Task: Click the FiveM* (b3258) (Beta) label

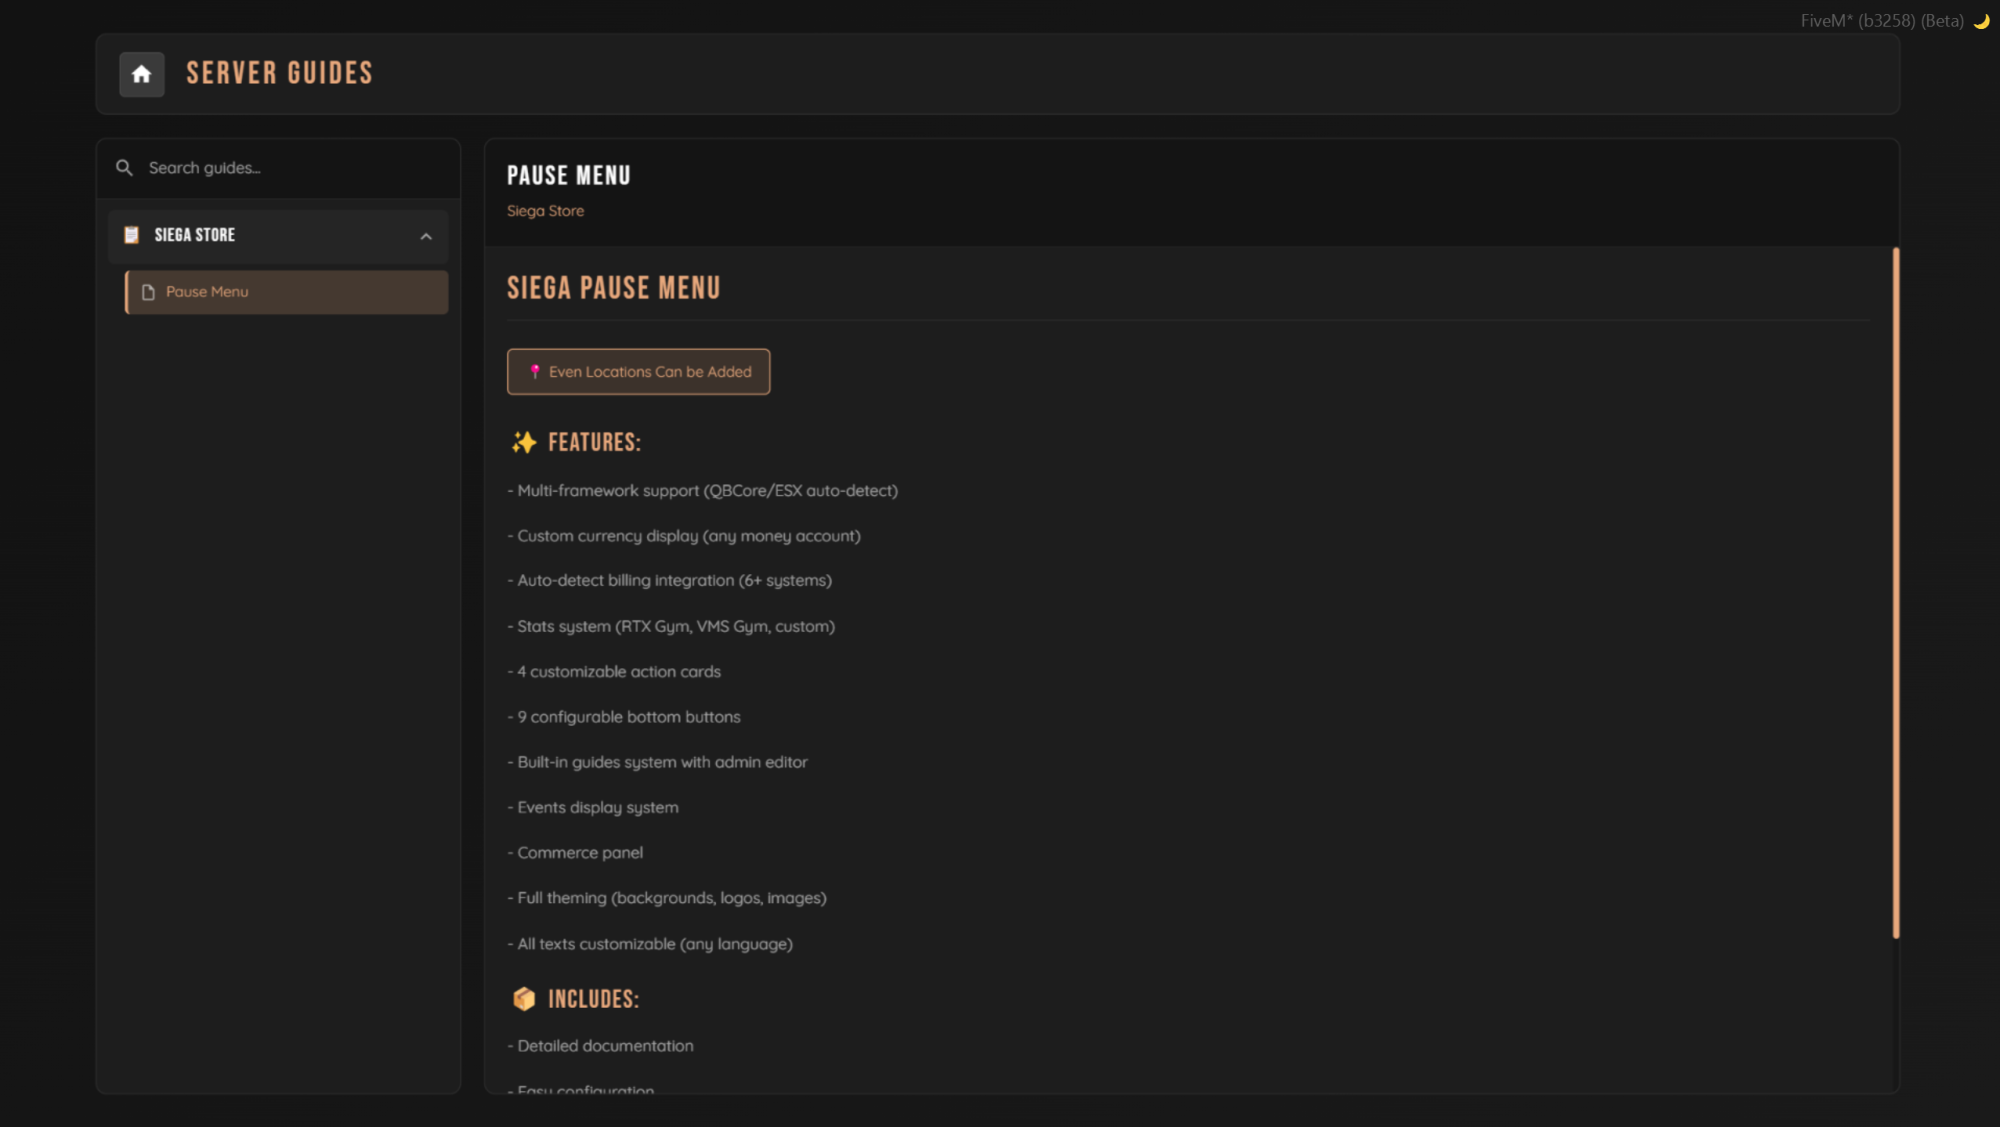Action: [1882, 21]
